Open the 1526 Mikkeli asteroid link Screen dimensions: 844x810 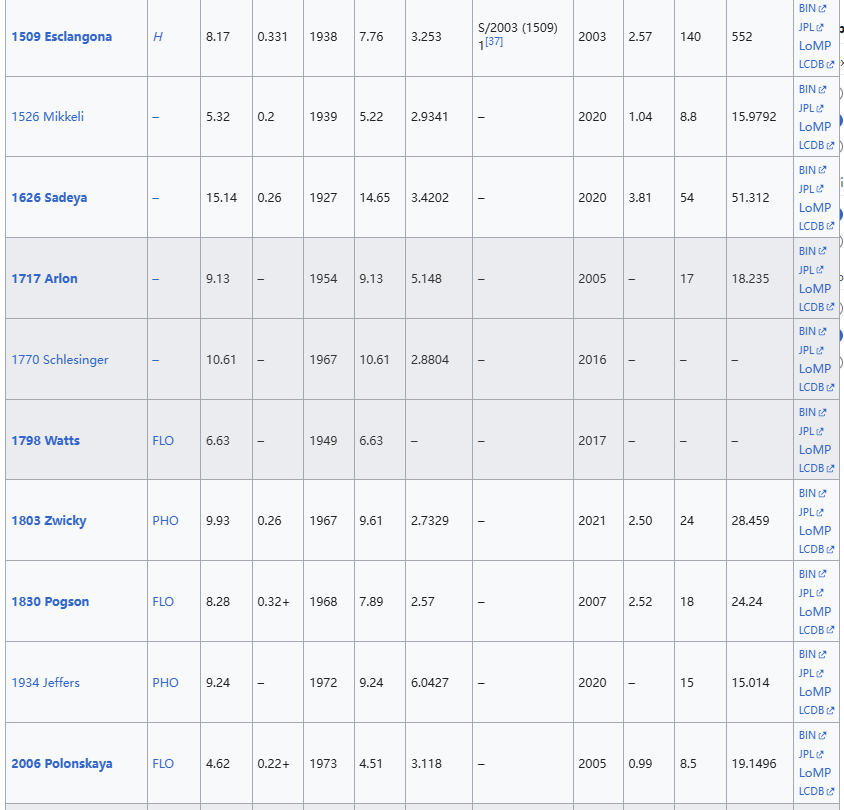pyautogui.click(x=48, y=117)
